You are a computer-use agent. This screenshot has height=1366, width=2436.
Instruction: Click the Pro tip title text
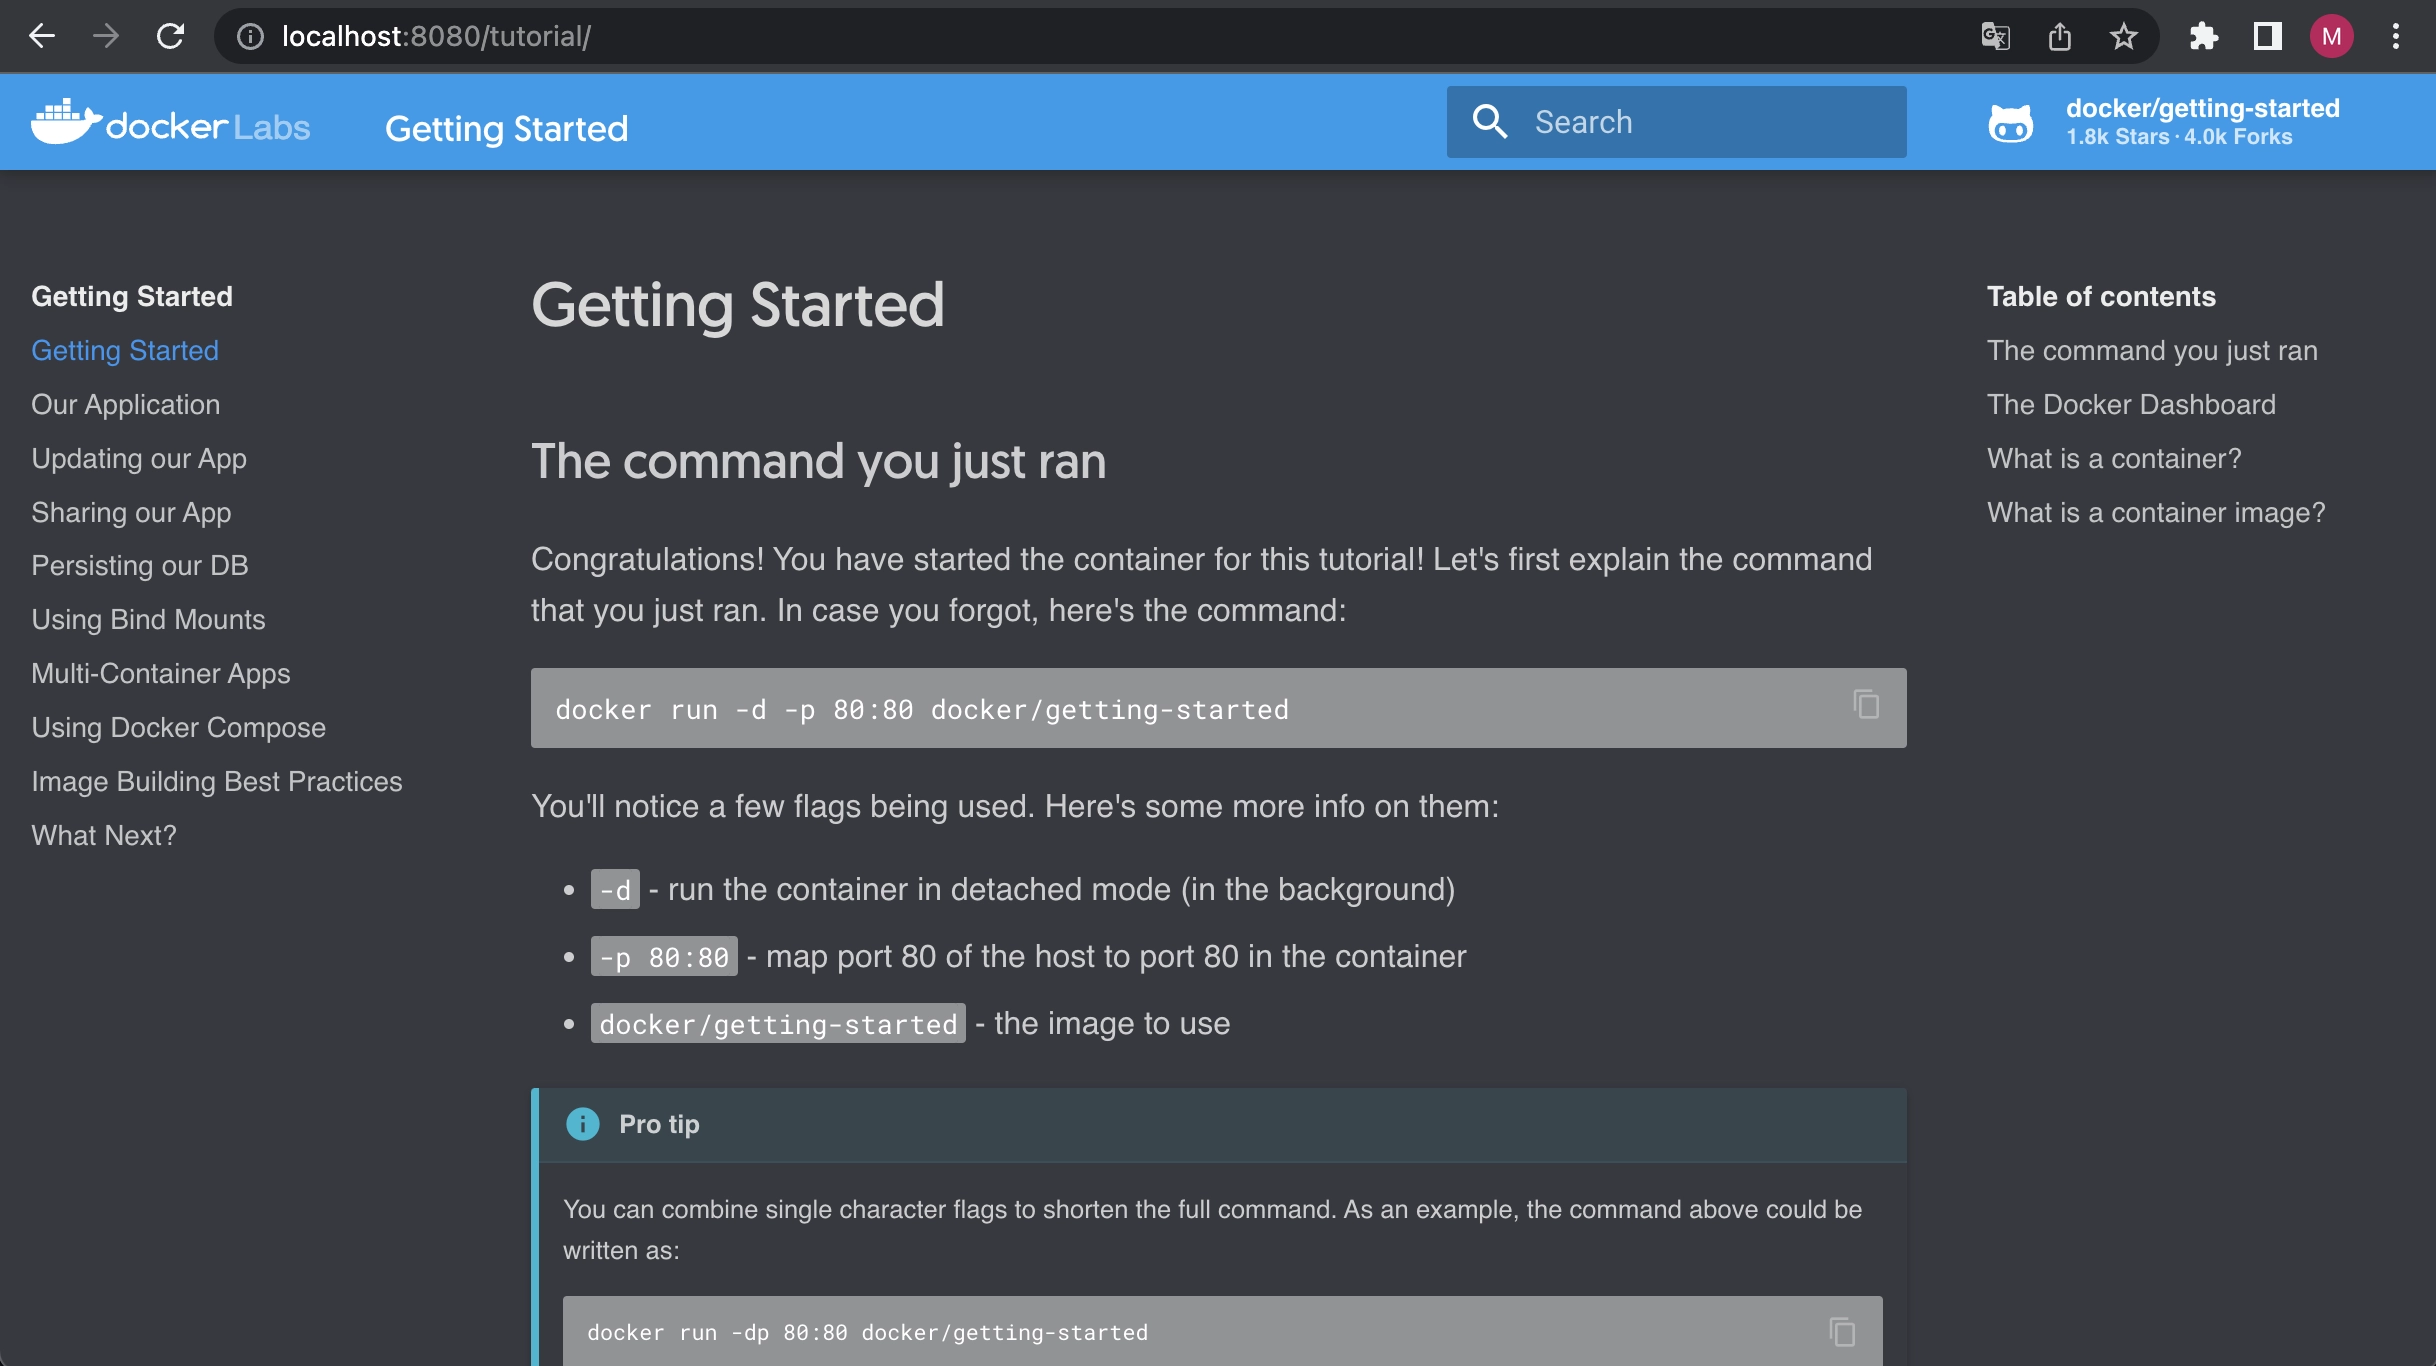point(659,1124)
